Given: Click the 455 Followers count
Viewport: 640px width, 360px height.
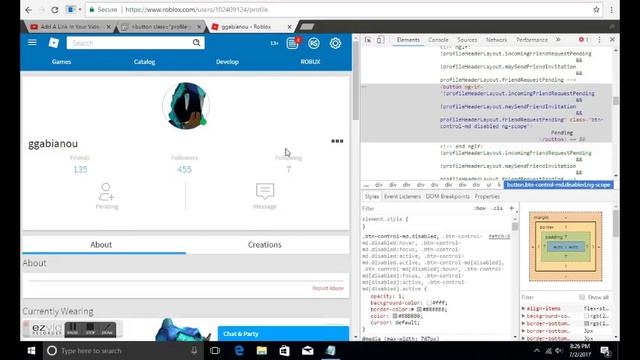Looking at the screenshot, I should tap(184, 169).
